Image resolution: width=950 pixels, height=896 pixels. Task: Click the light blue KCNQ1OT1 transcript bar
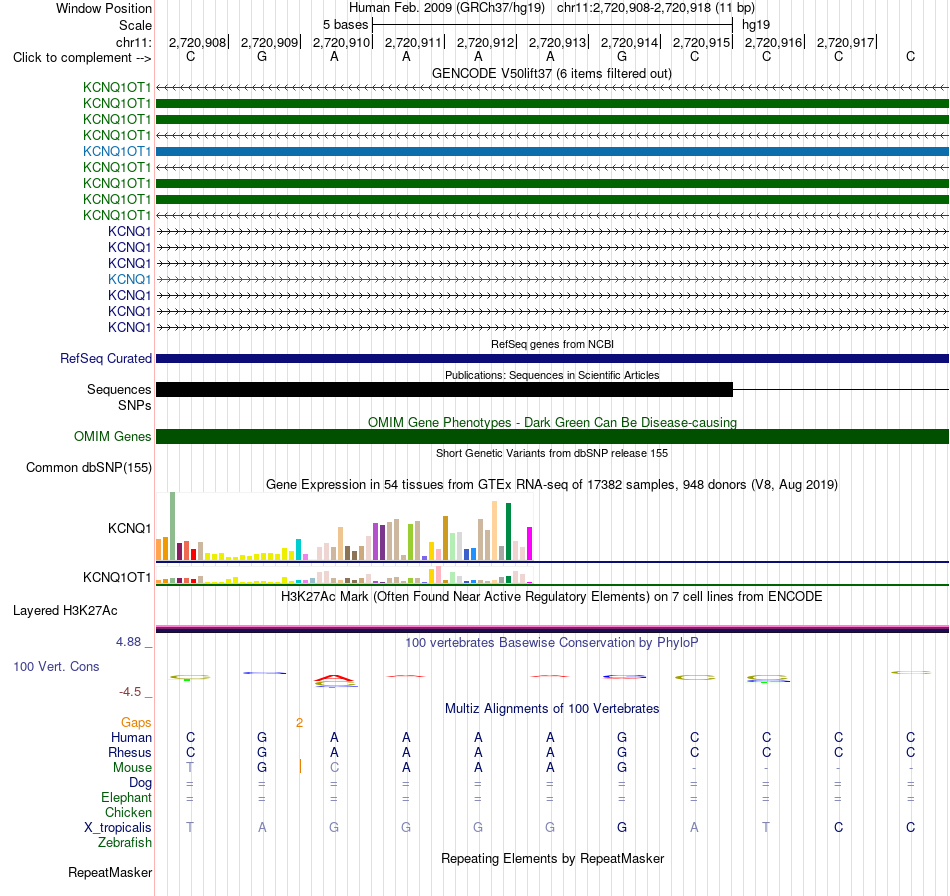pyautogui.click(x=552, y=151)
